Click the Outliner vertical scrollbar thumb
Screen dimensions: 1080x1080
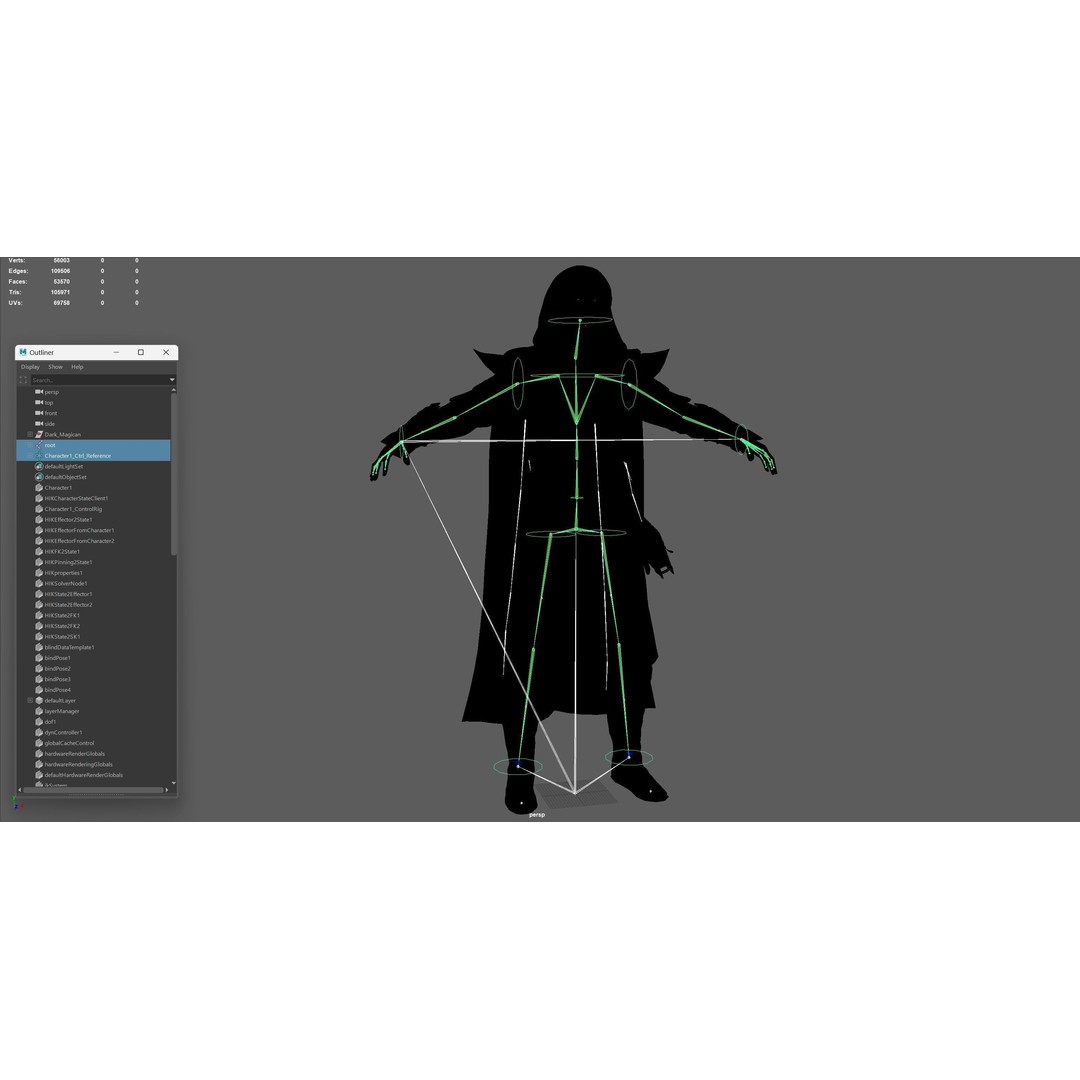174,474
